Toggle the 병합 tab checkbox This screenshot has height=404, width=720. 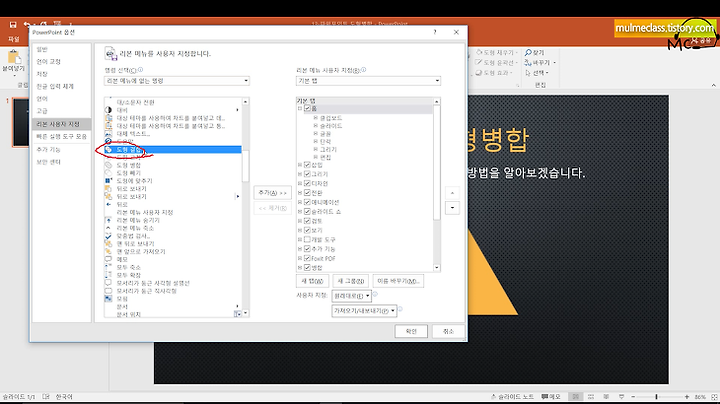pos(308,268)
